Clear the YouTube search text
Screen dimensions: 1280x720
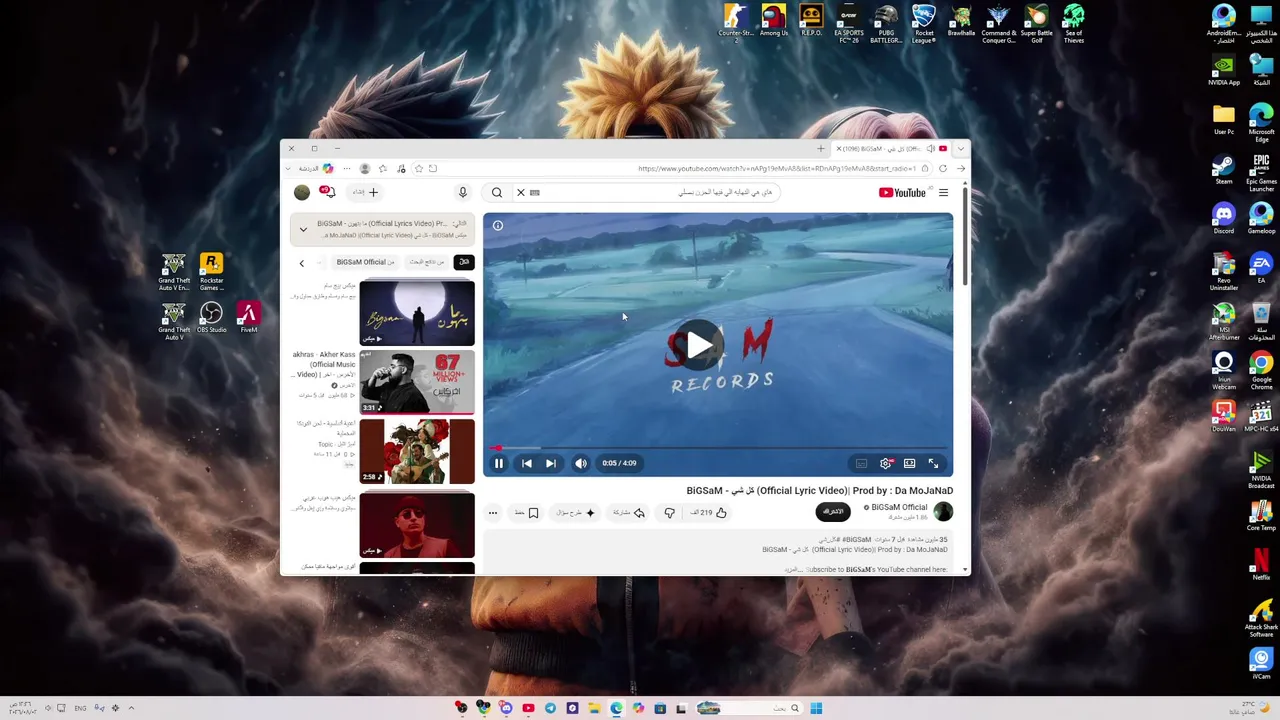520,193
